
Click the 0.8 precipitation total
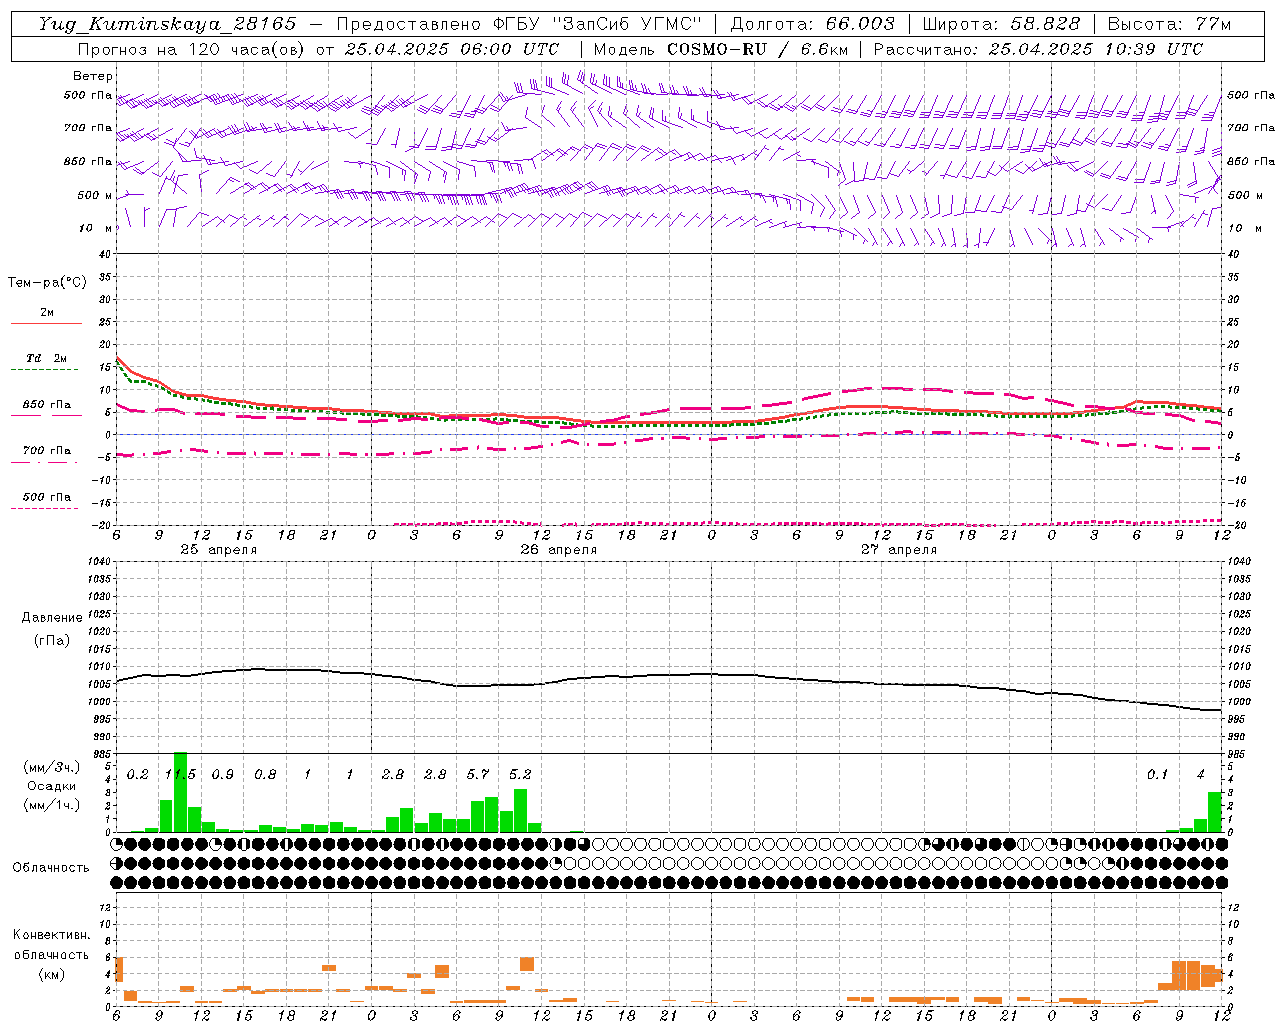point(265,774)
